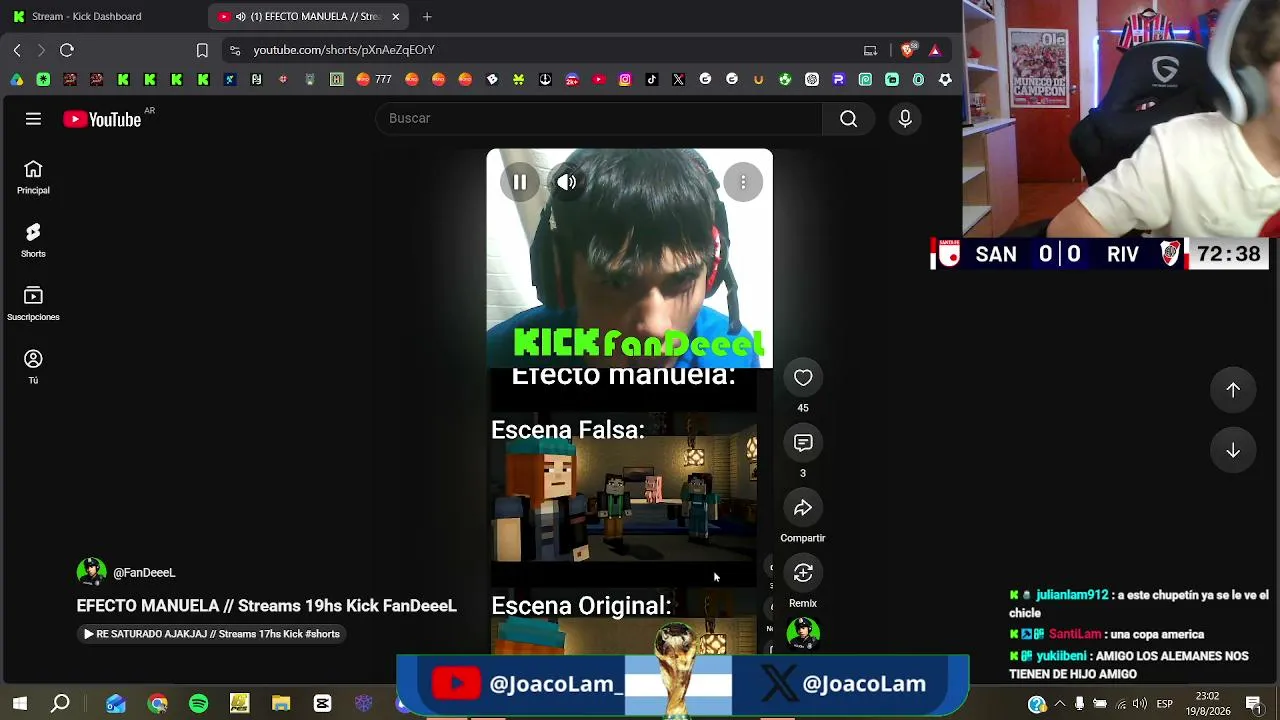The image size is (1280, 720).
Task: Go to the YouTube home logo
Action: 102,119
